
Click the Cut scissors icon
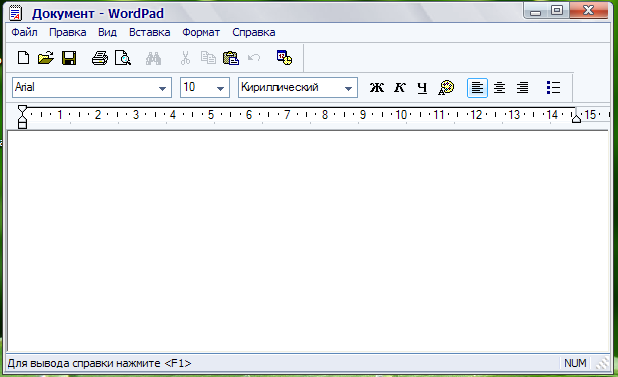[185, 58]
